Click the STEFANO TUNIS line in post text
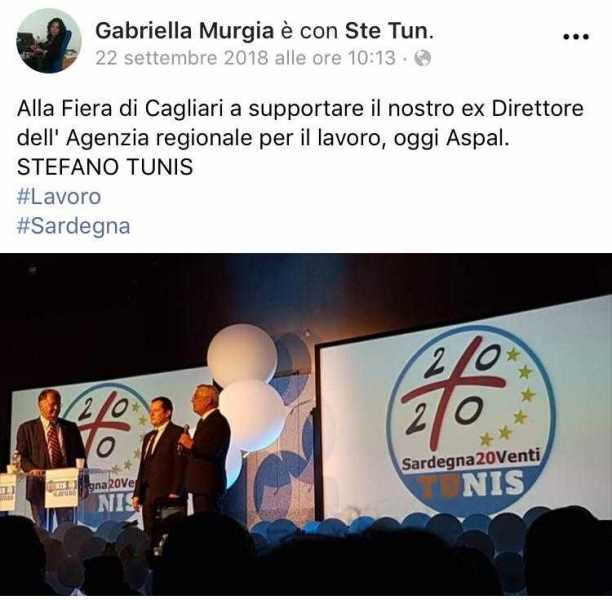This screenshot has height=600, width=612. pos(105,167)
